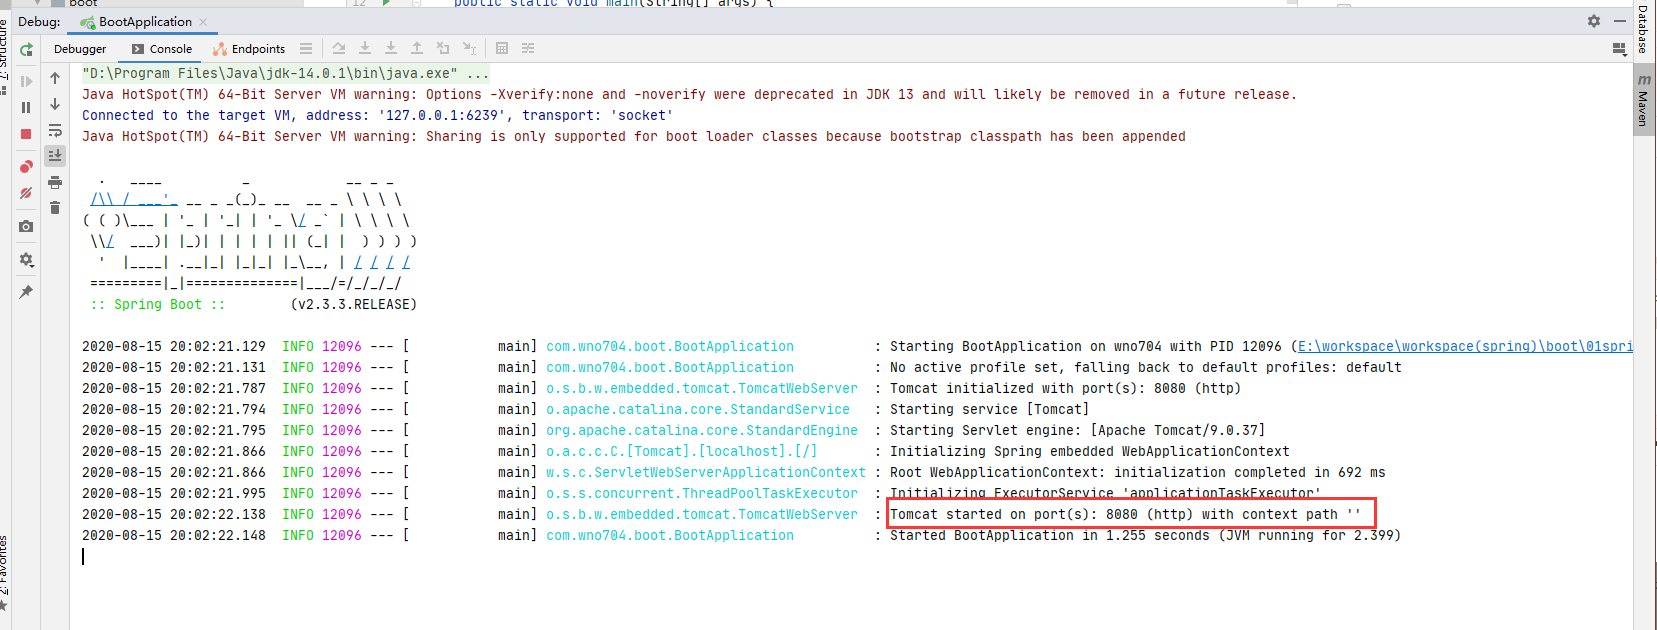Open the debug settings gear dropdown in left sidebar

click(26, 260)
